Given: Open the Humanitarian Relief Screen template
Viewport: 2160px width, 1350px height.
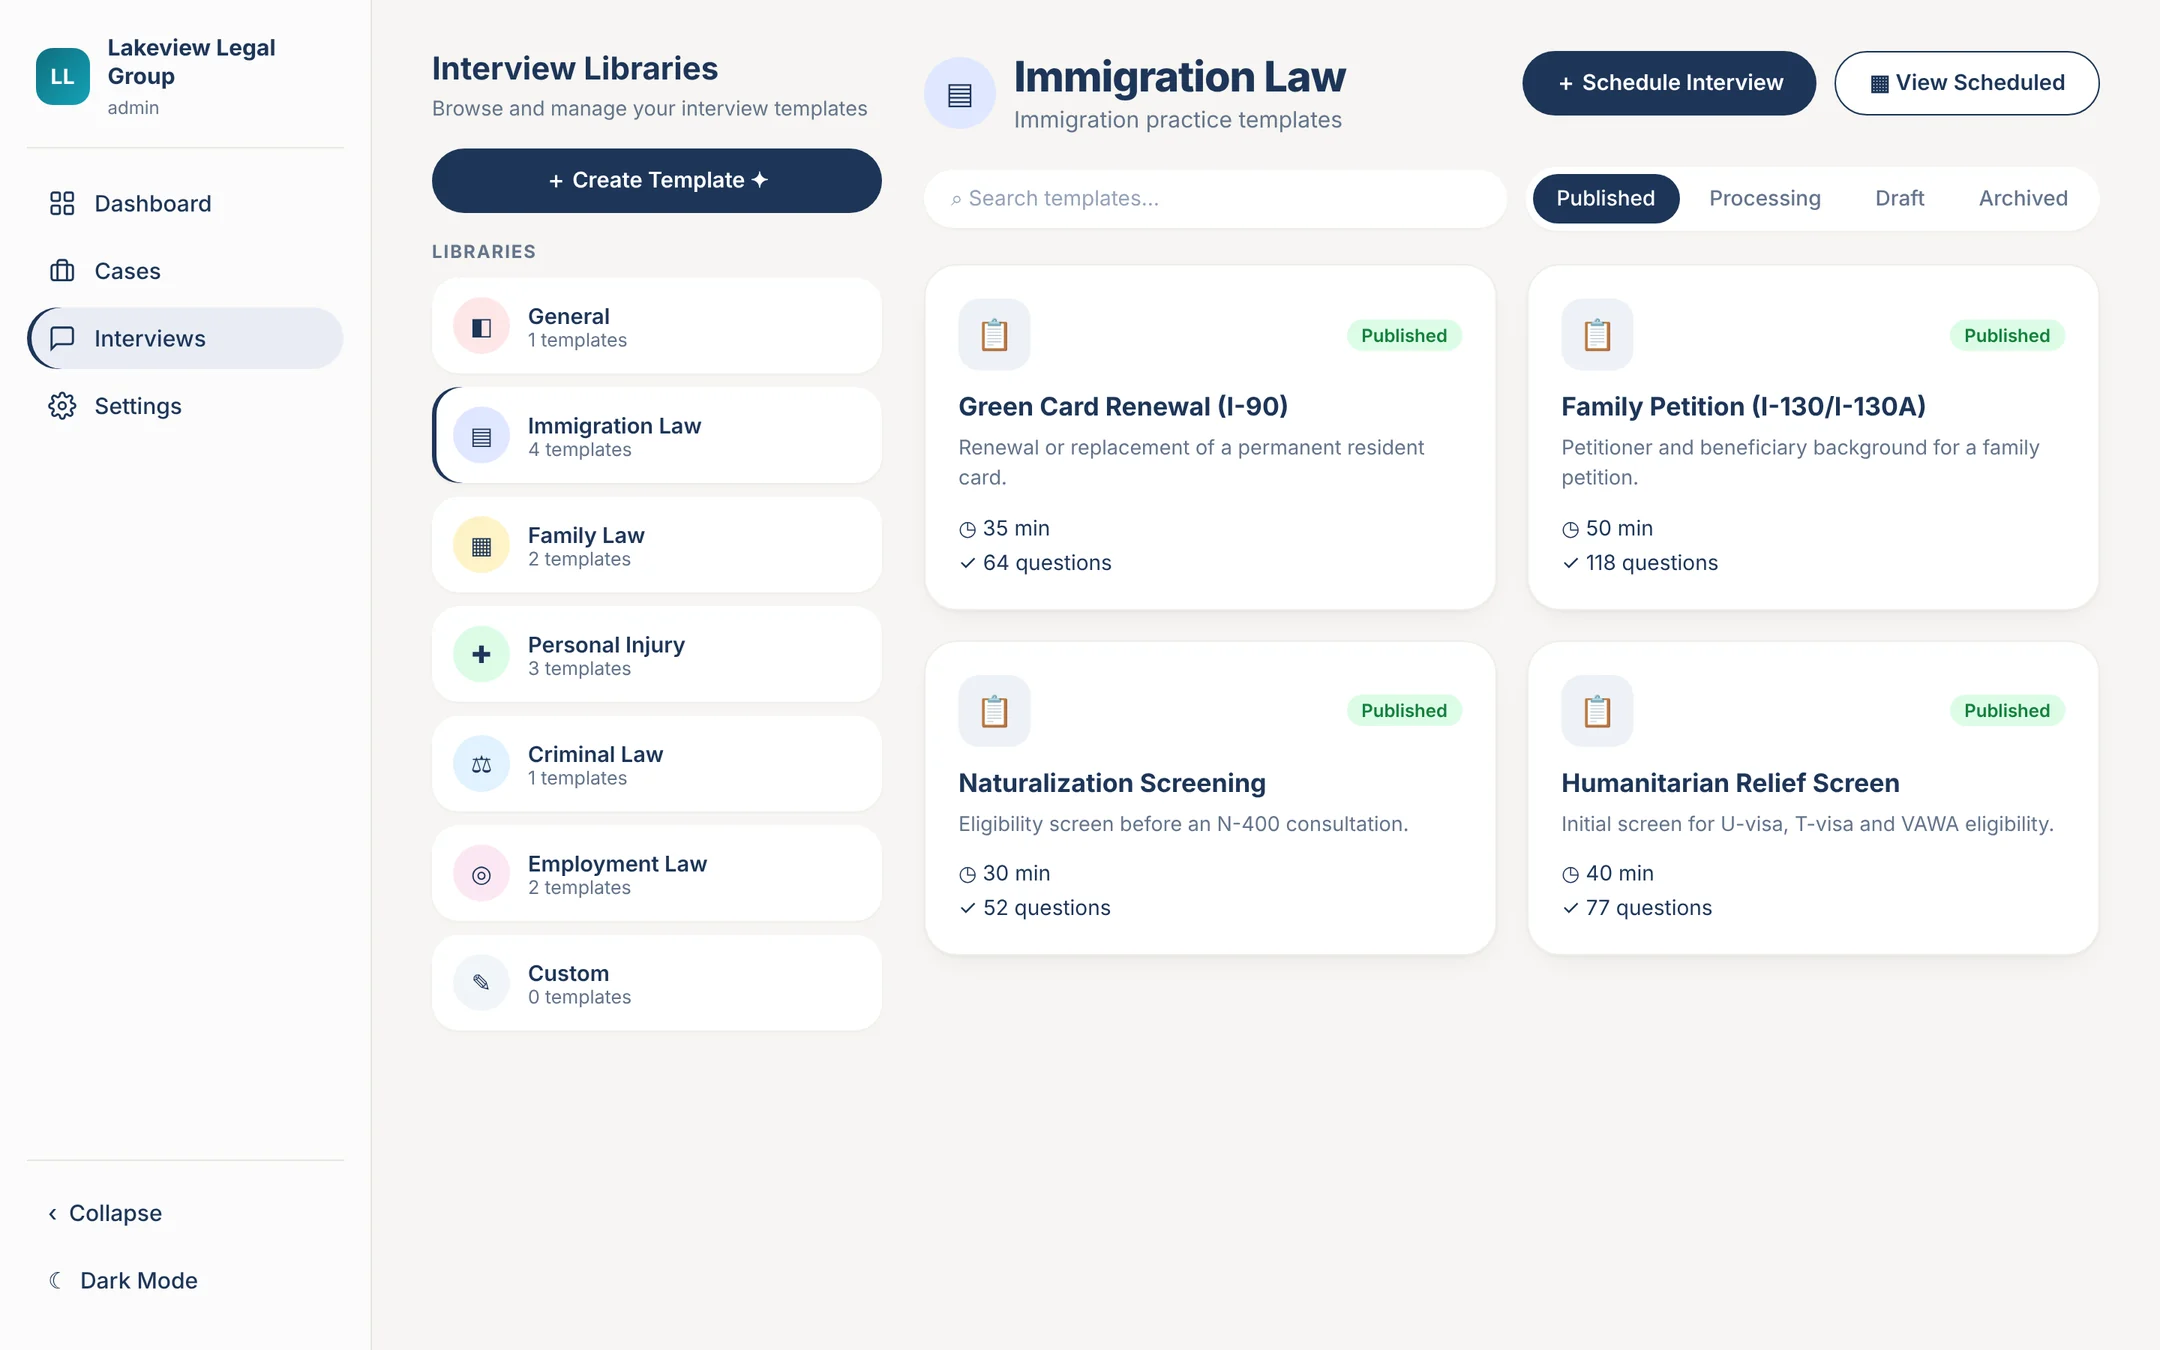Looking at the screenshot, I should (x=1813, y=798).
